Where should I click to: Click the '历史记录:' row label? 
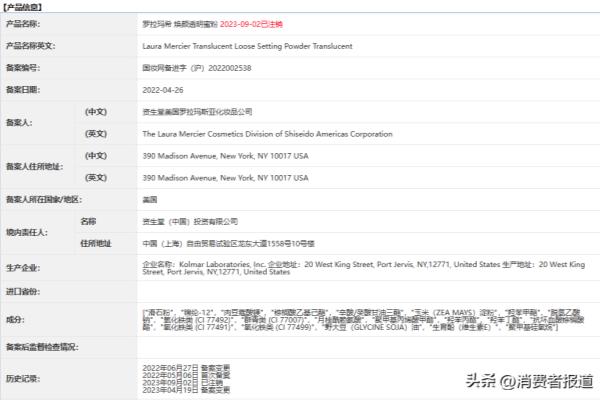pos(23,379)
